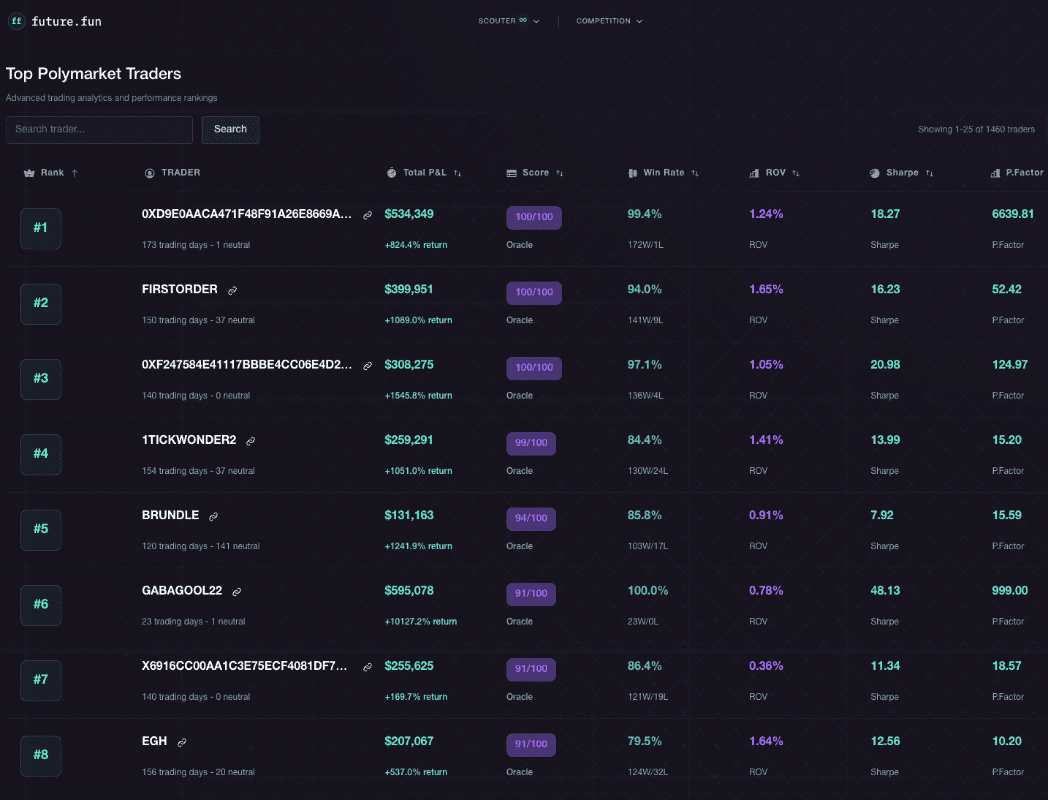This screenshot has height=800, width=1048.
Task: Sort by ROV column header
Action: point(776,173)
